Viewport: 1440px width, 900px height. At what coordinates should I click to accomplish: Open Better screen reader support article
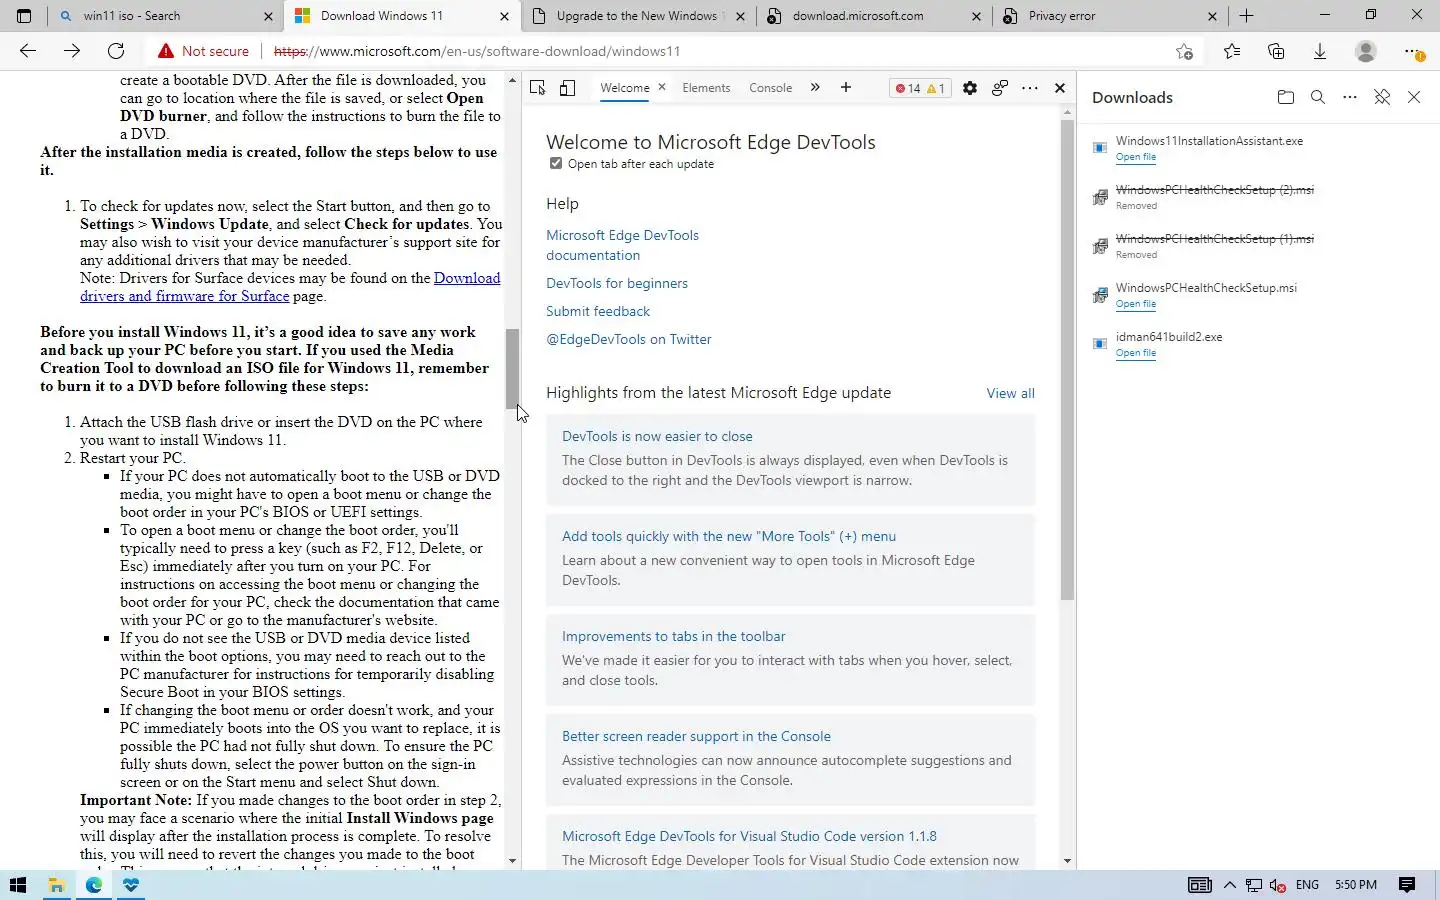coord(696,736)
